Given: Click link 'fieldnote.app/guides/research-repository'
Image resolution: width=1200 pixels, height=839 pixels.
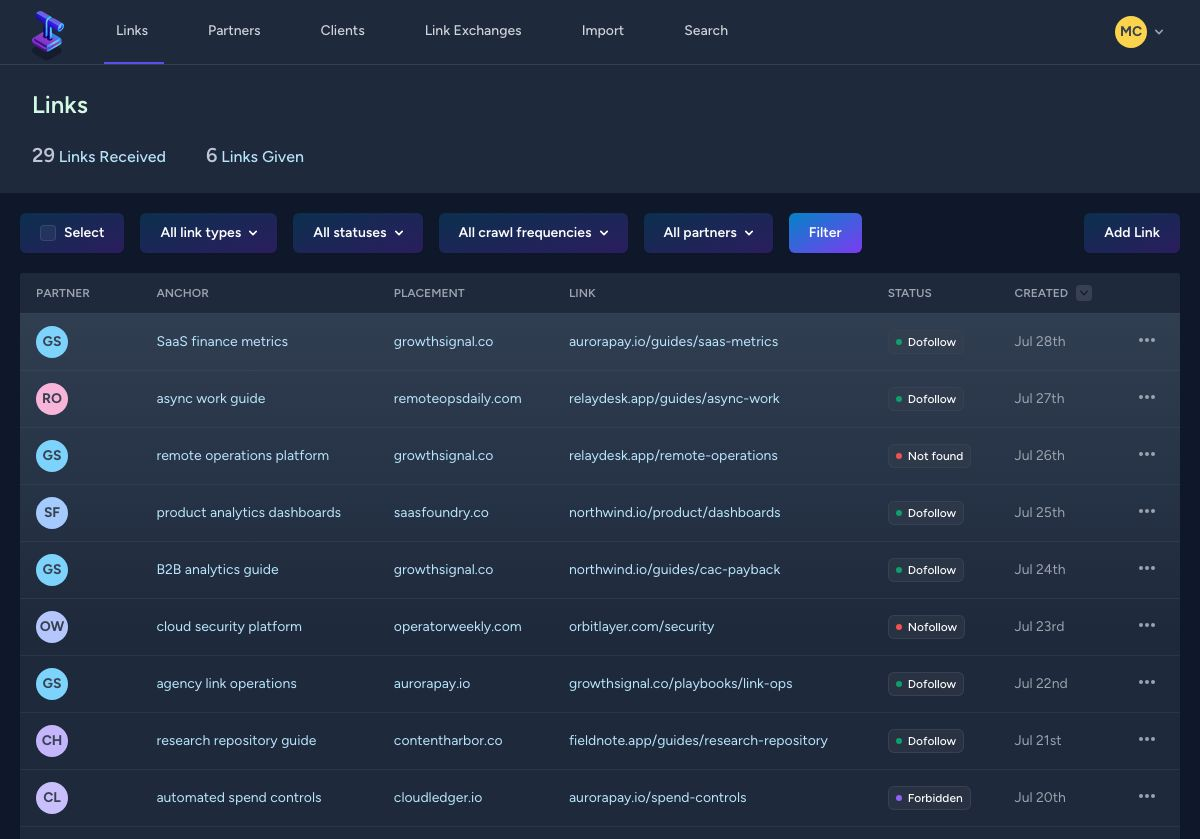Looking at the screenshot, I should point(698,740).
